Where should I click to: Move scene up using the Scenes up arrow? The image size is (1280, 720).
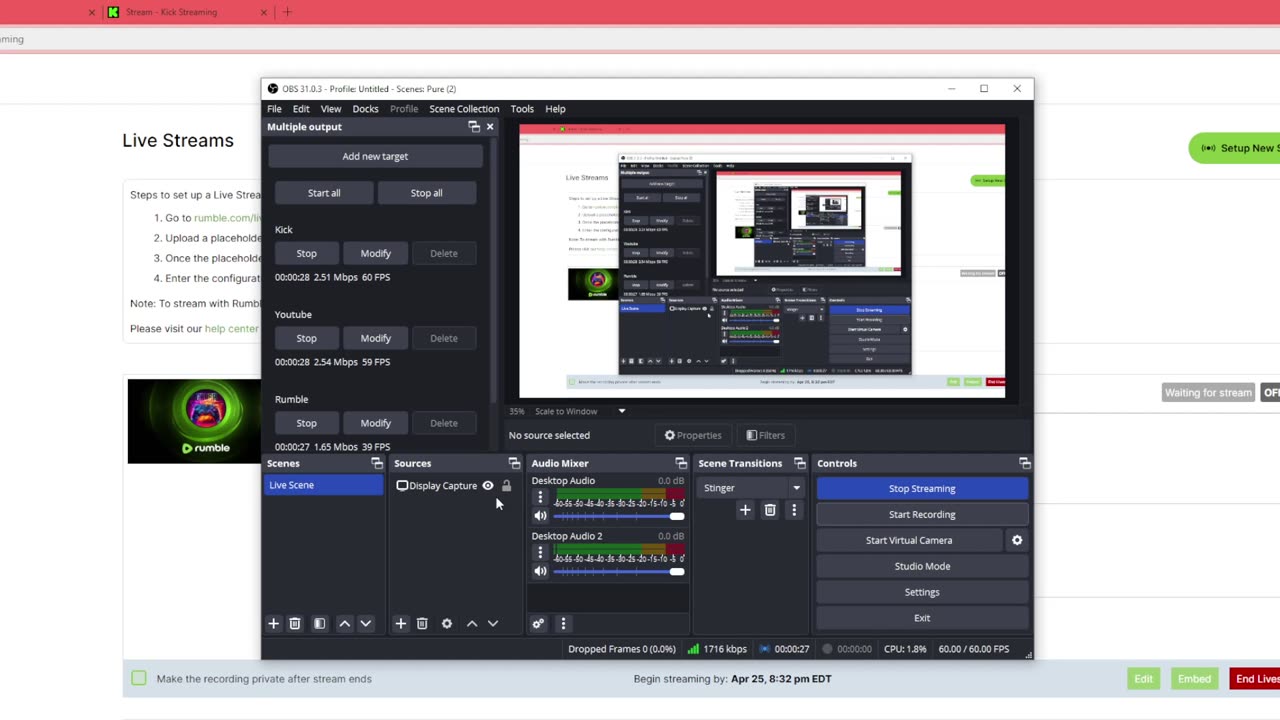344,623
